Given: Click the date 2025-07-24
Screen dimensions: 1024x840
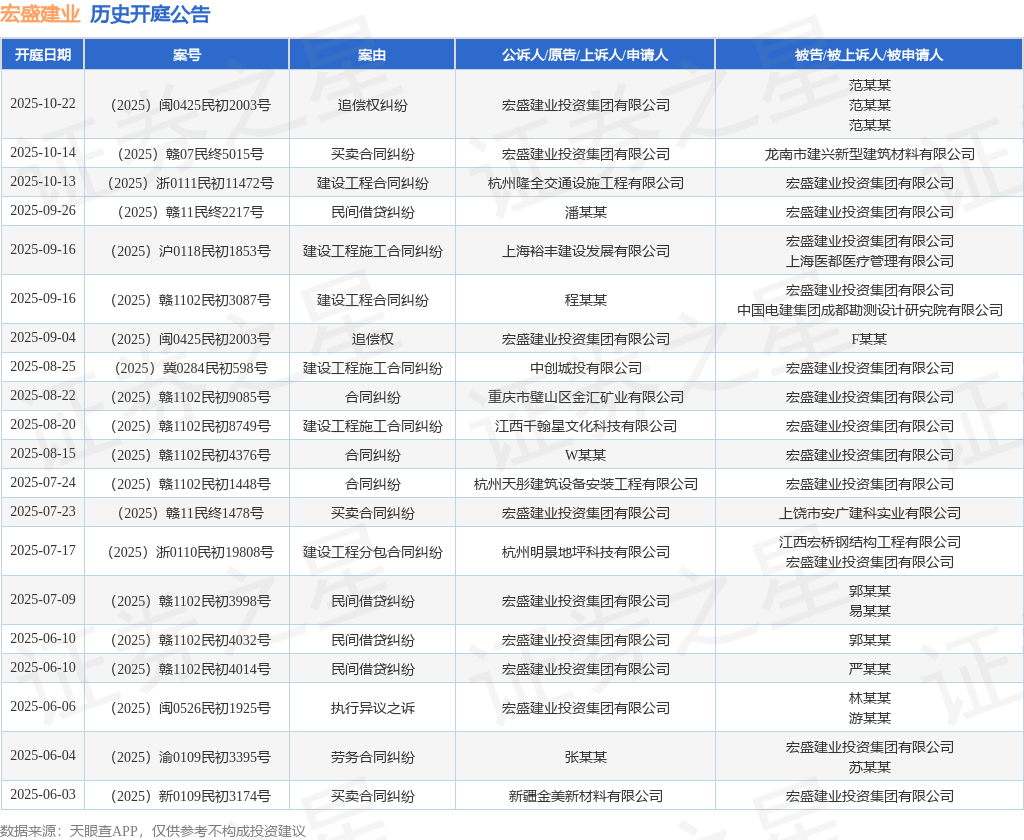Looking at the screenshot, I should tap(43, 482).
